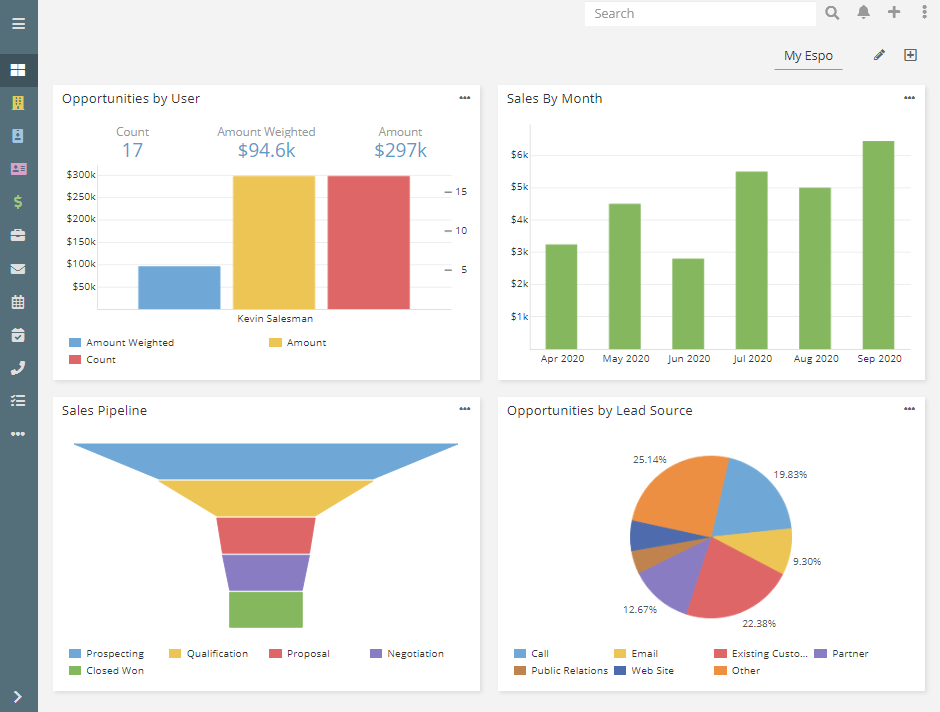Click the red Count bar for Kevin Salesman
The image size is (940, 712).
pyautogui.click(x=369, y=243)
